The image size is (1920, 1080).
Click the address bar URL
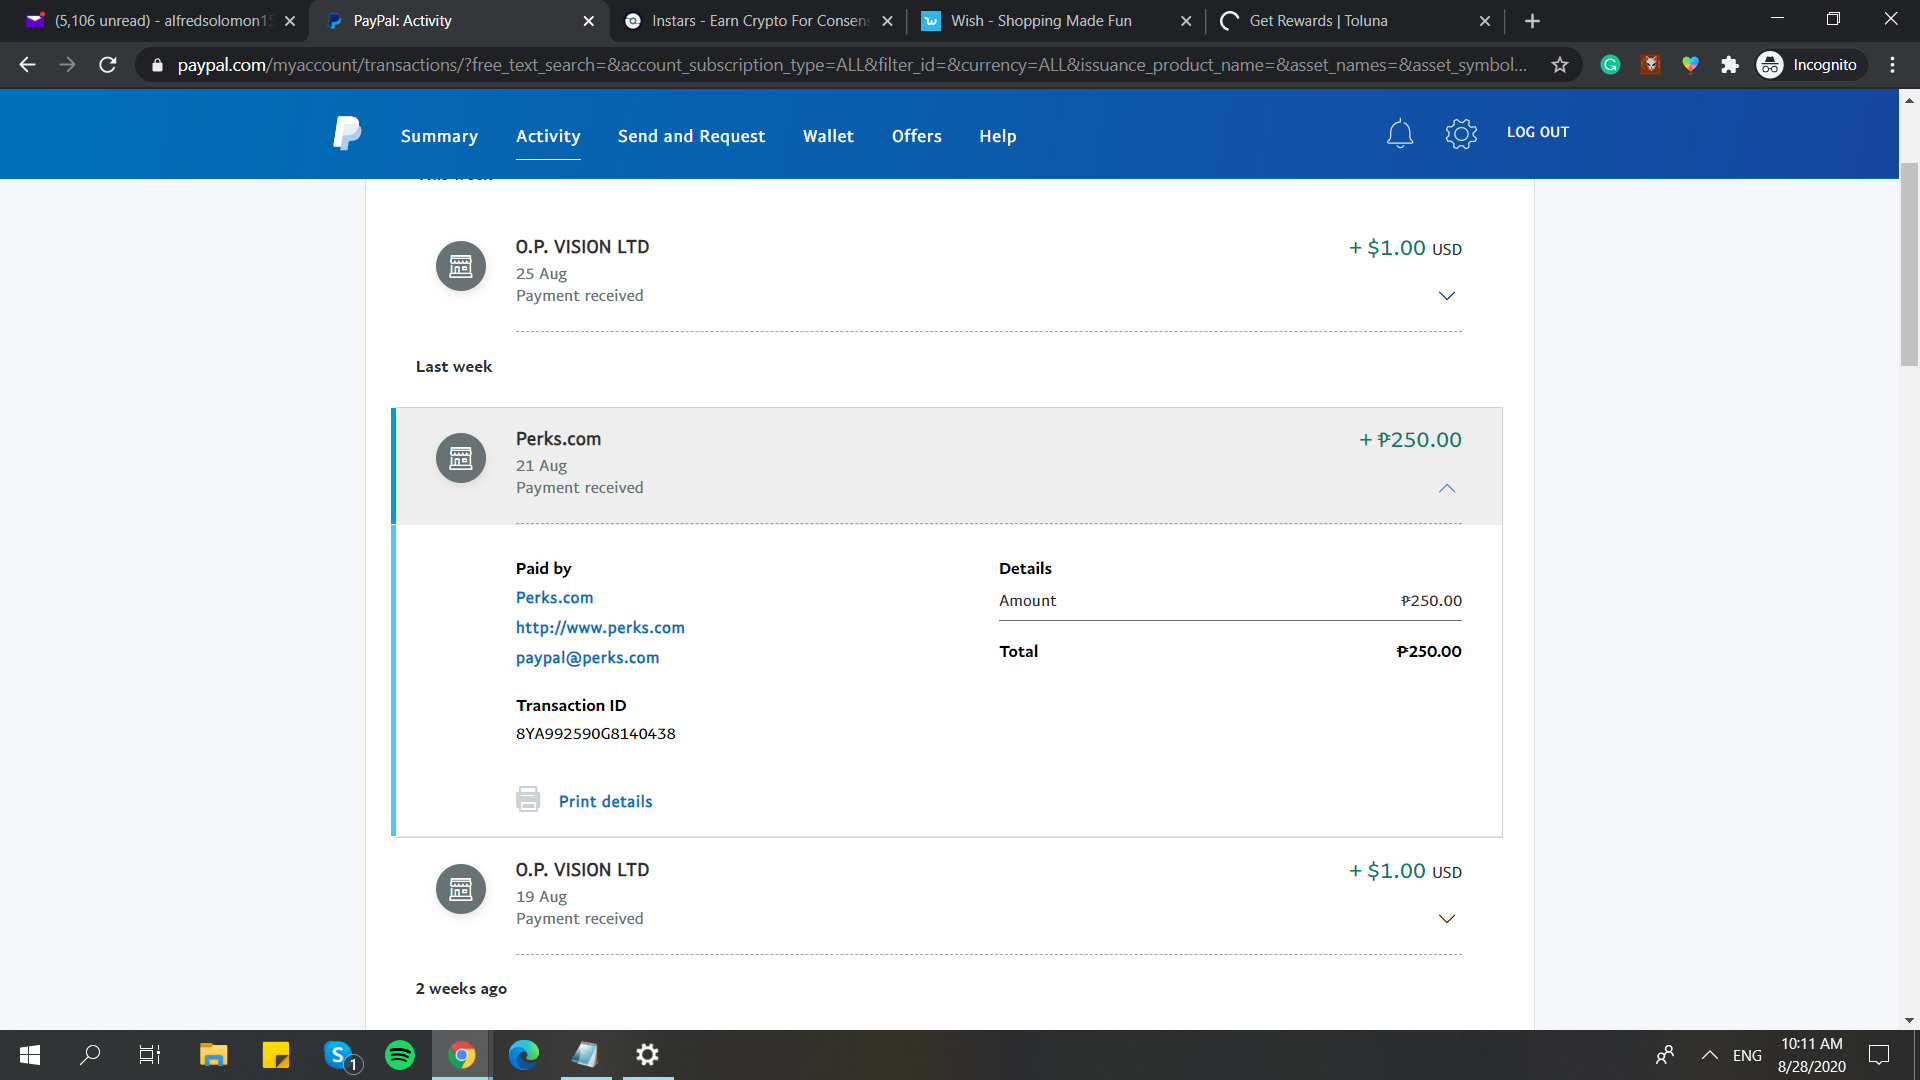click(851, 65)
